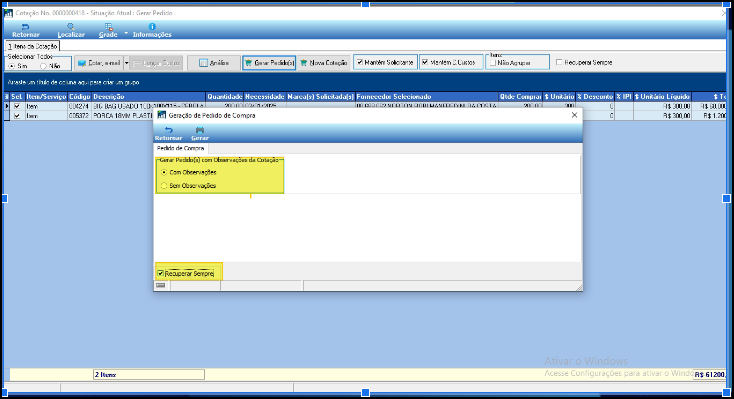The height and width of the screenshot is (399, 734).
Task: Click the $ Unitário column header
Action: pyautogui.click(x=559, y=96)
